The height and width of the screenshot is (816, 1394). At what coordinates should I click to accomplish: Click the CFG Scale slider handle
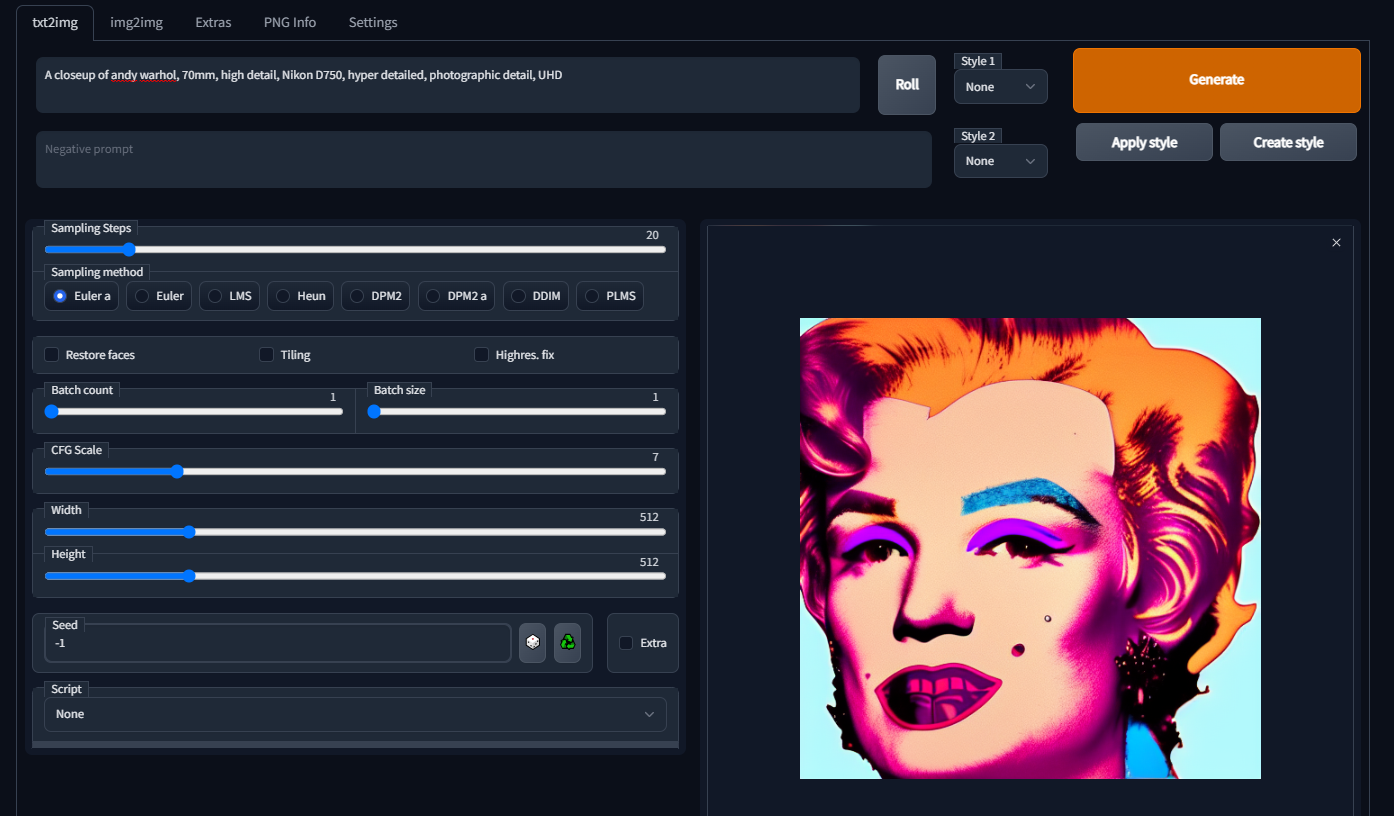(177, 472)
